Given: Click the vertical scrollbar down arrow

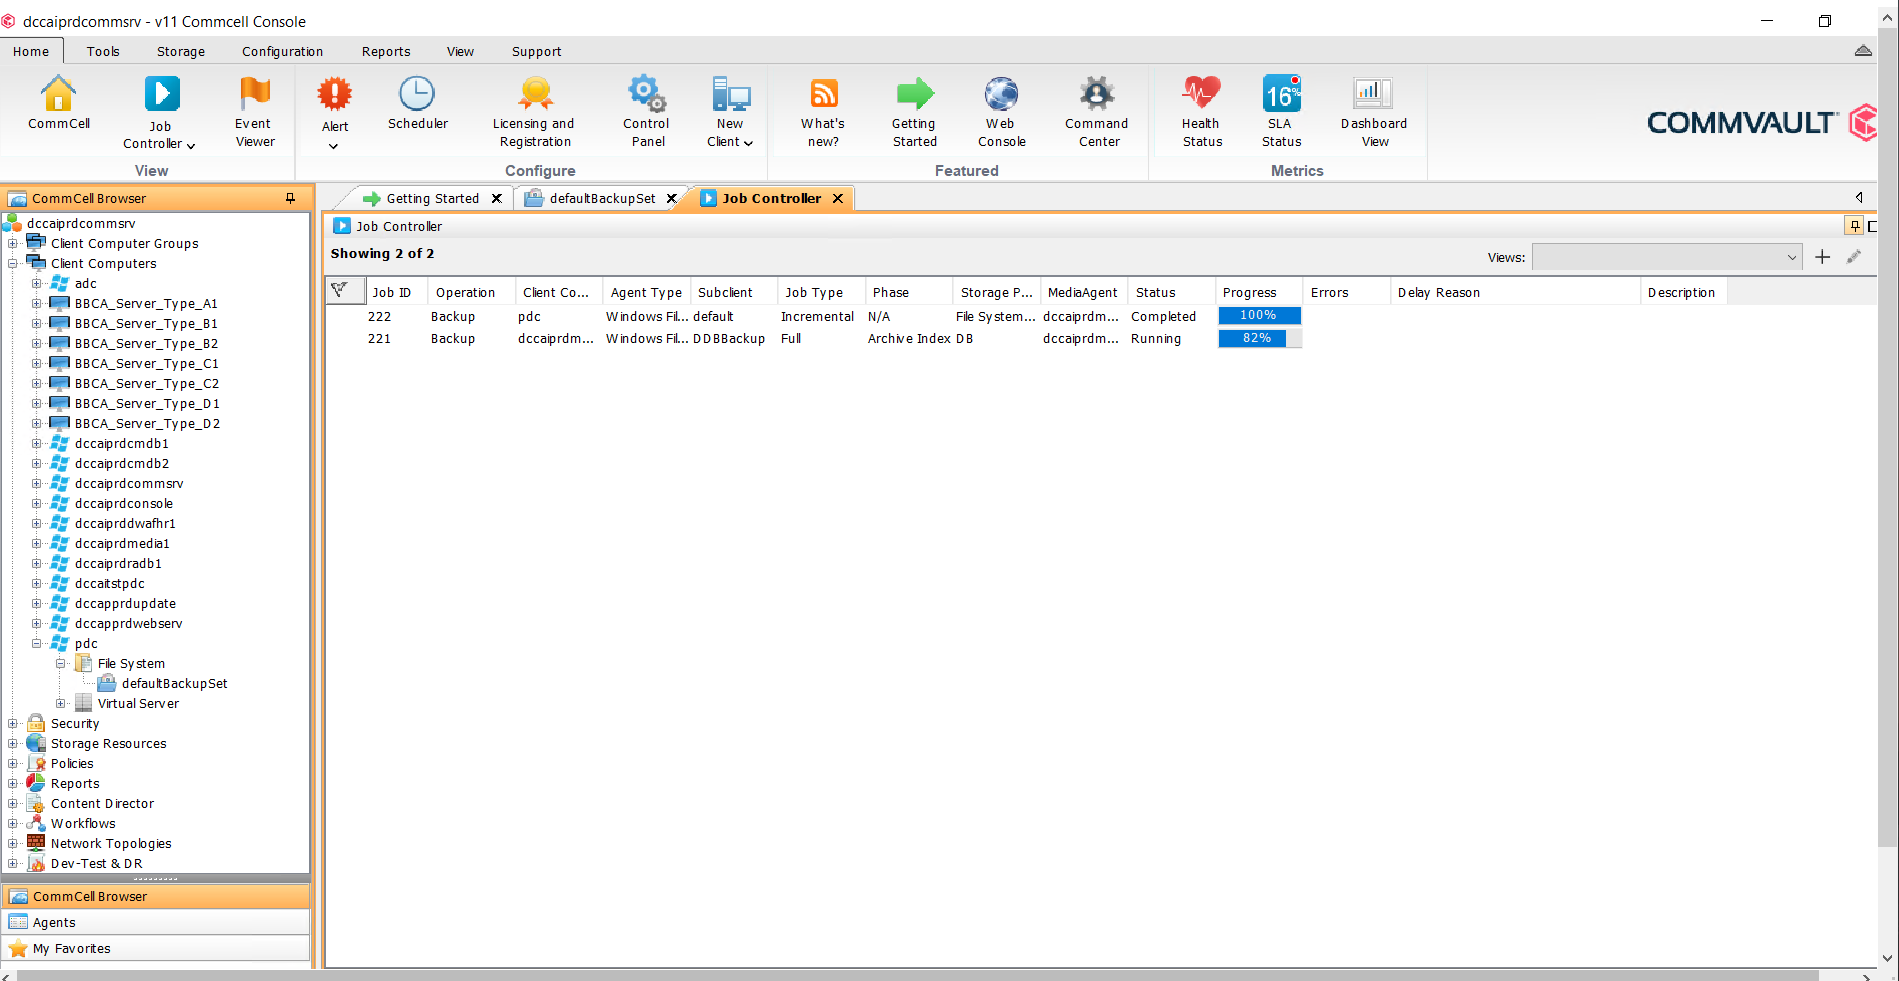Looking at the screenshot, I should click(x=1888, y=957).
